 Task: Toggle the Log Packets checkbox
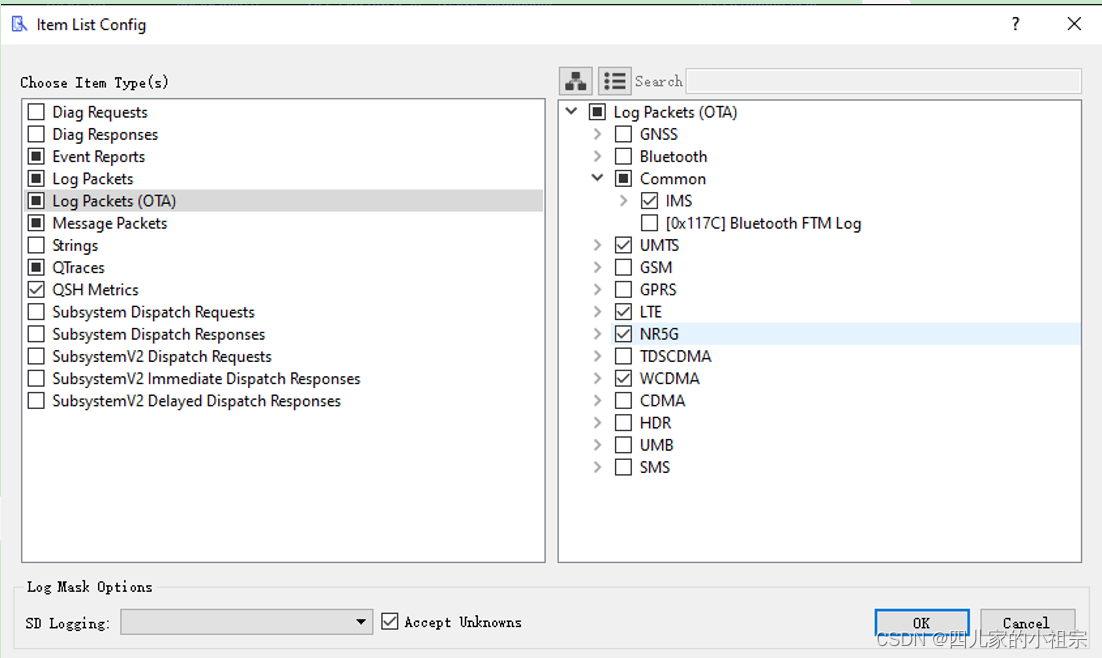pyautogui.click(x=37, y=179)
